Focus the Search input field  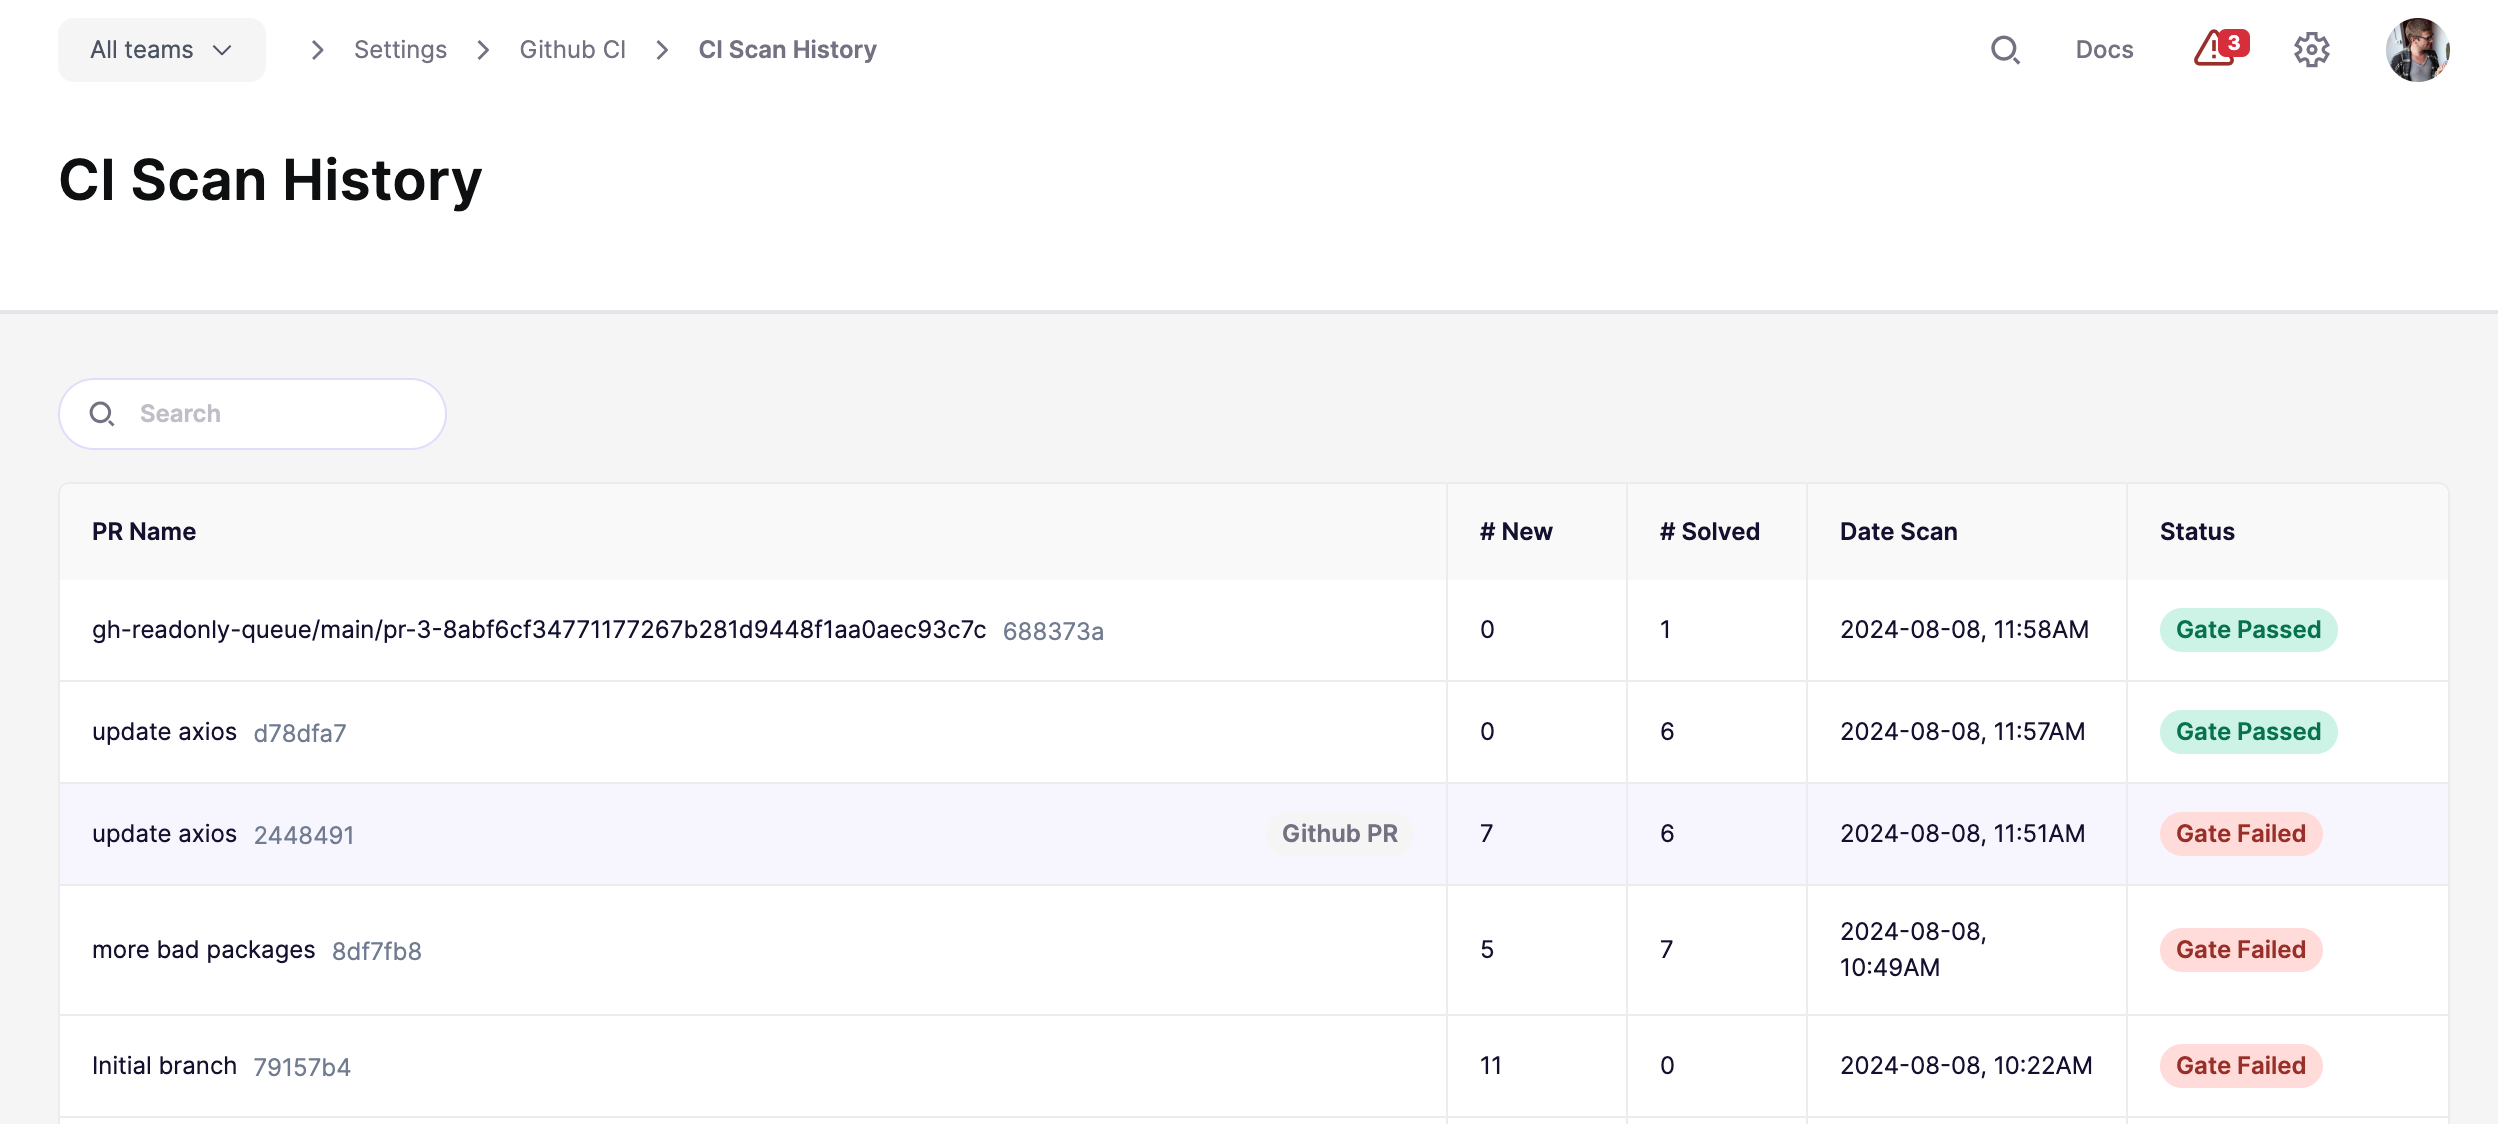[x=252, y=414]
